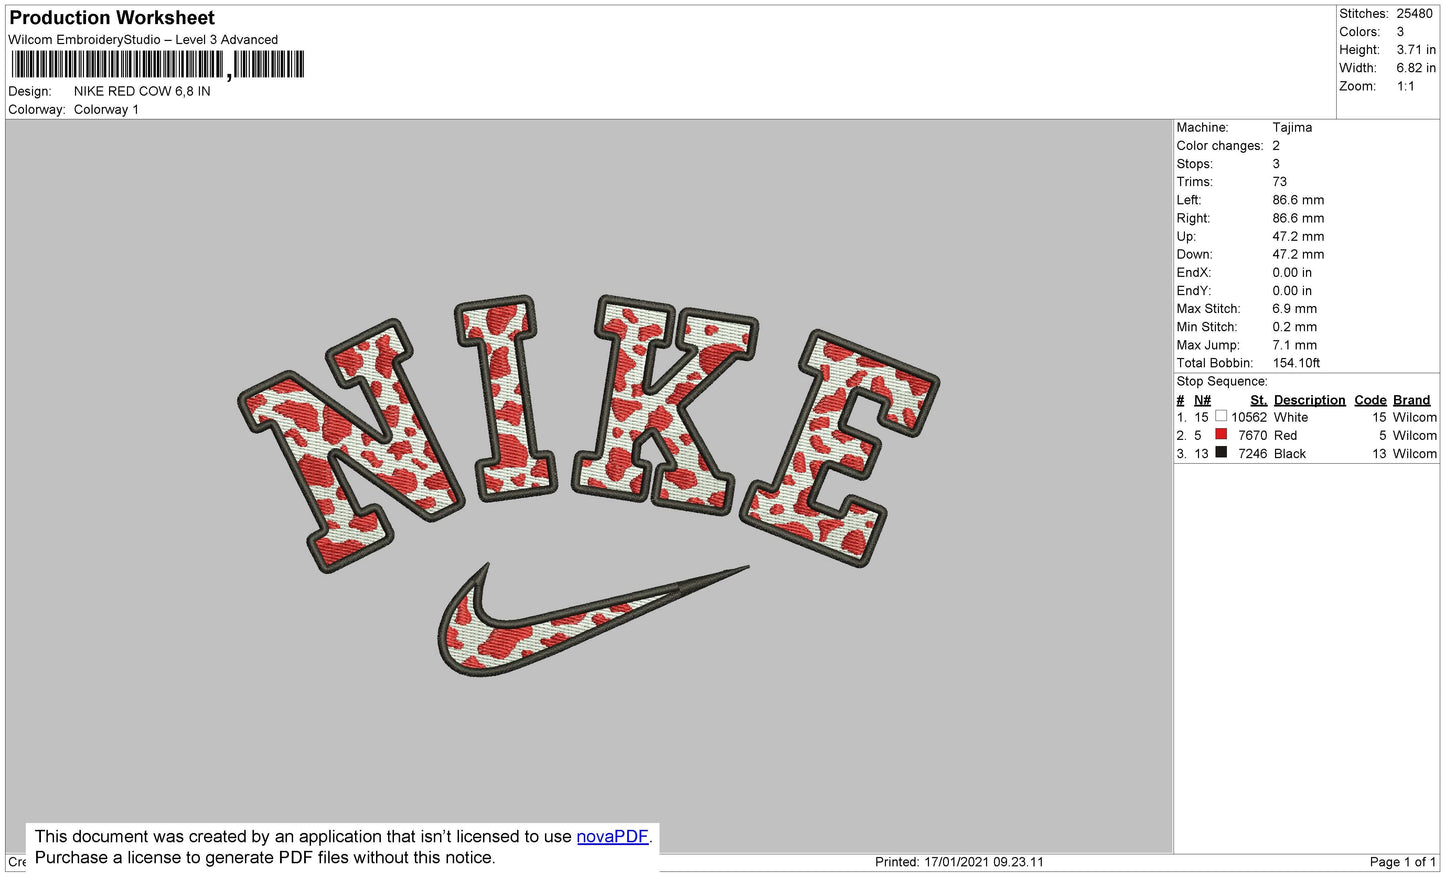This screenshot has width=1445, height=877.
Task: Click the Black thread color swatch
Action: [x=1221, y=452]
